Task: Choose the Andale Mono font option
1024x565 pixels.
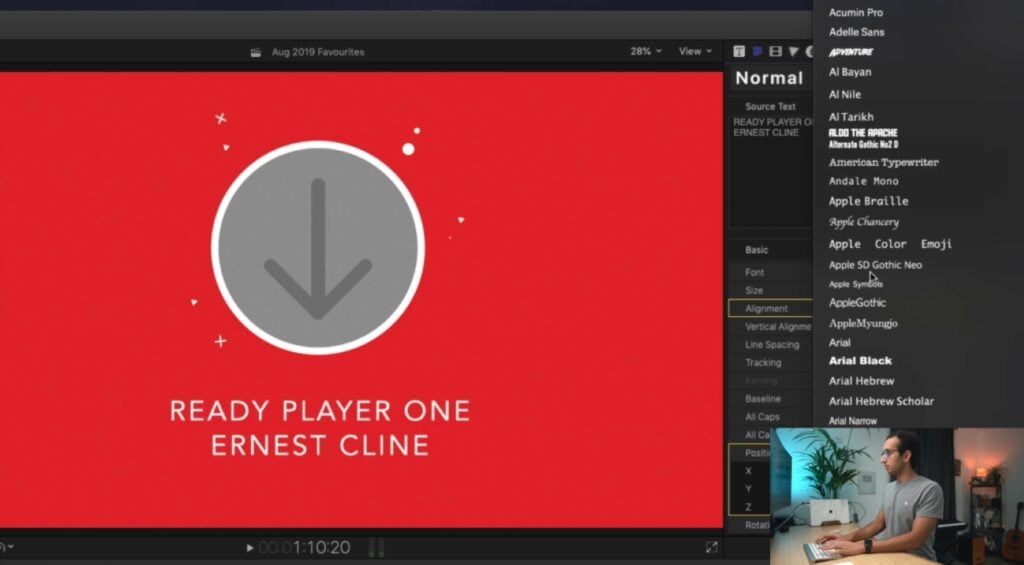Action: 863,181
